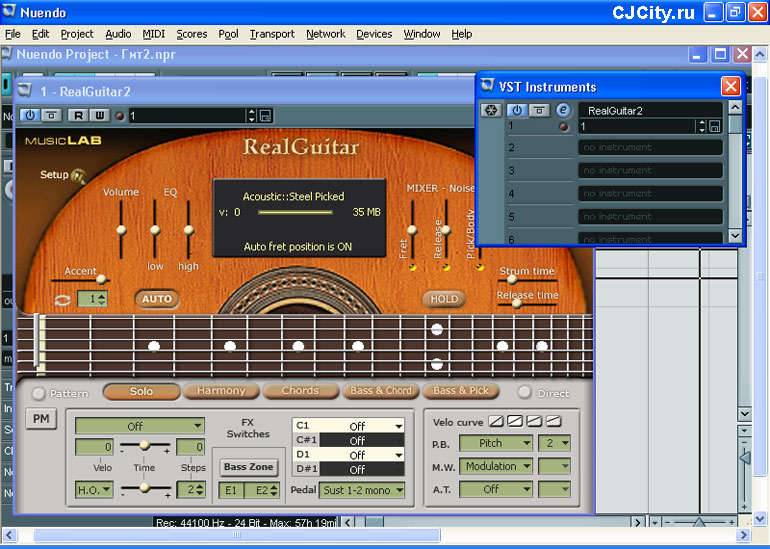Click the repeat loop arrows icon
This screenshot has width=770, height=549.
pyautogui.click(x=62, y=300)
